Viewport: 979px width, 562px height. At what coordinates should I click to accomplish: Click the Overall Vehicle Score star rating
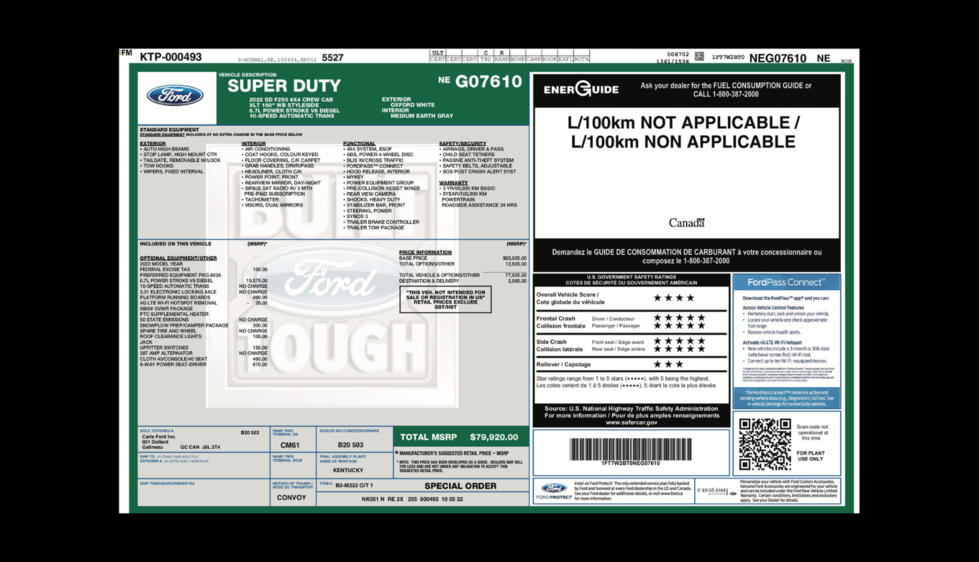[x=674, y=298]
